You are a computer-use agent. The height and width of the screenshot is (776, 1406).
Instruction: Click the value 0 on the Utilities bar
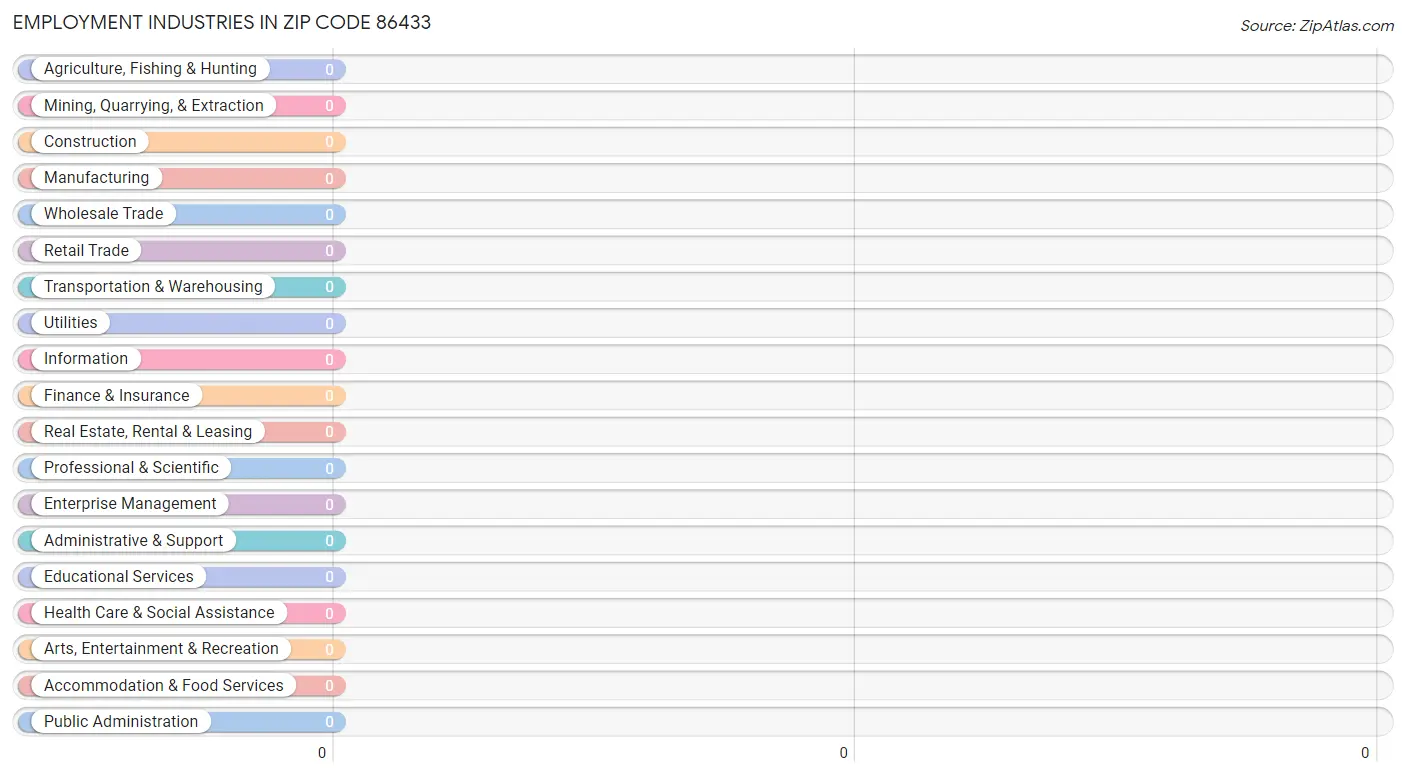pos(329,323)
